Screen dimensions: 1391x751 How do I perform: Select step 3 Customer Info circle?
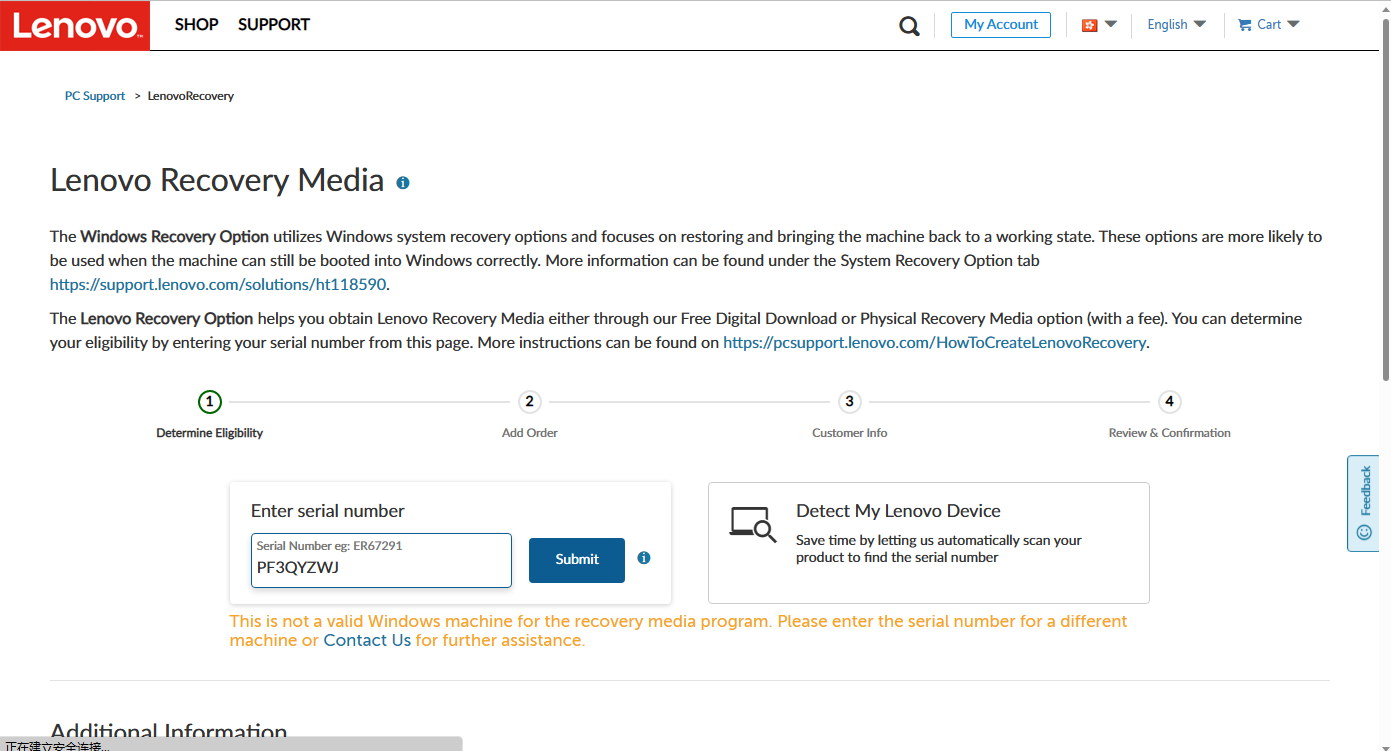point(849,402)
